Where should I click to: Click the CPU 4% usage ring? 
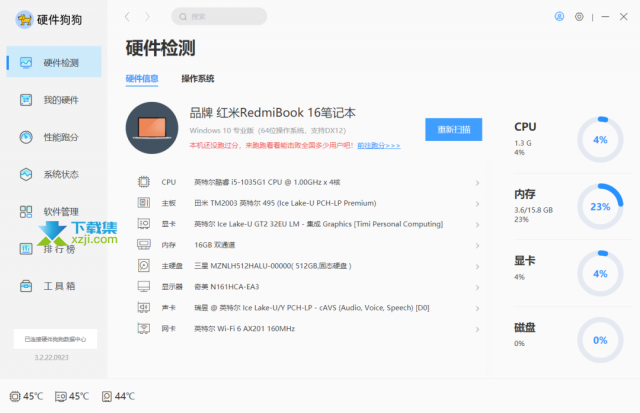[600, 140]
